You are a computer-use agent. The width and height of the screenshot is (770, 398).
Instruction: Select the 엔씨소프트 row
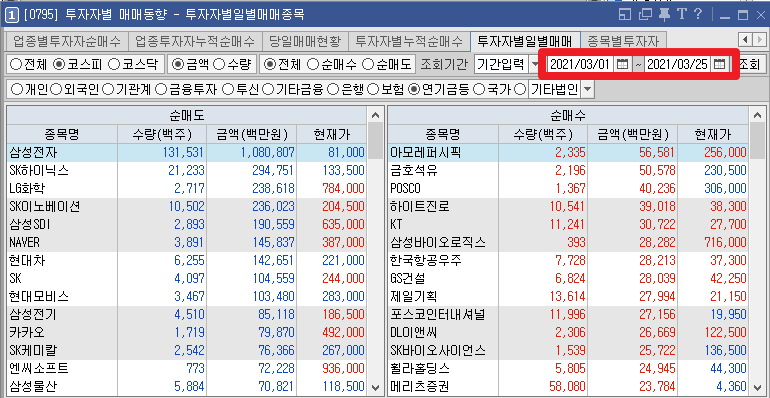[187, 369]
